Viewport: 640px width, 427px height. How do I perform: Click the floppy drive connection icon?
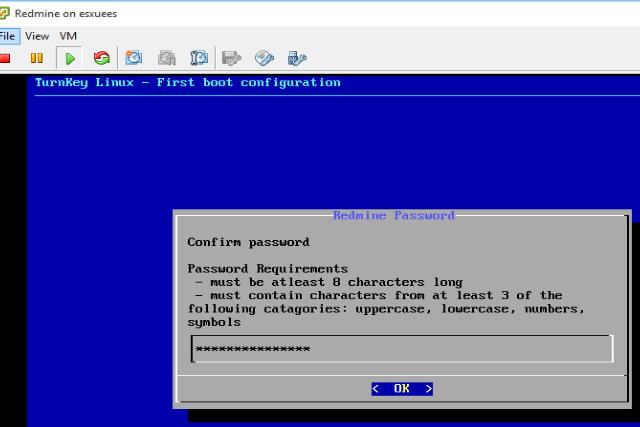[231, 58]
